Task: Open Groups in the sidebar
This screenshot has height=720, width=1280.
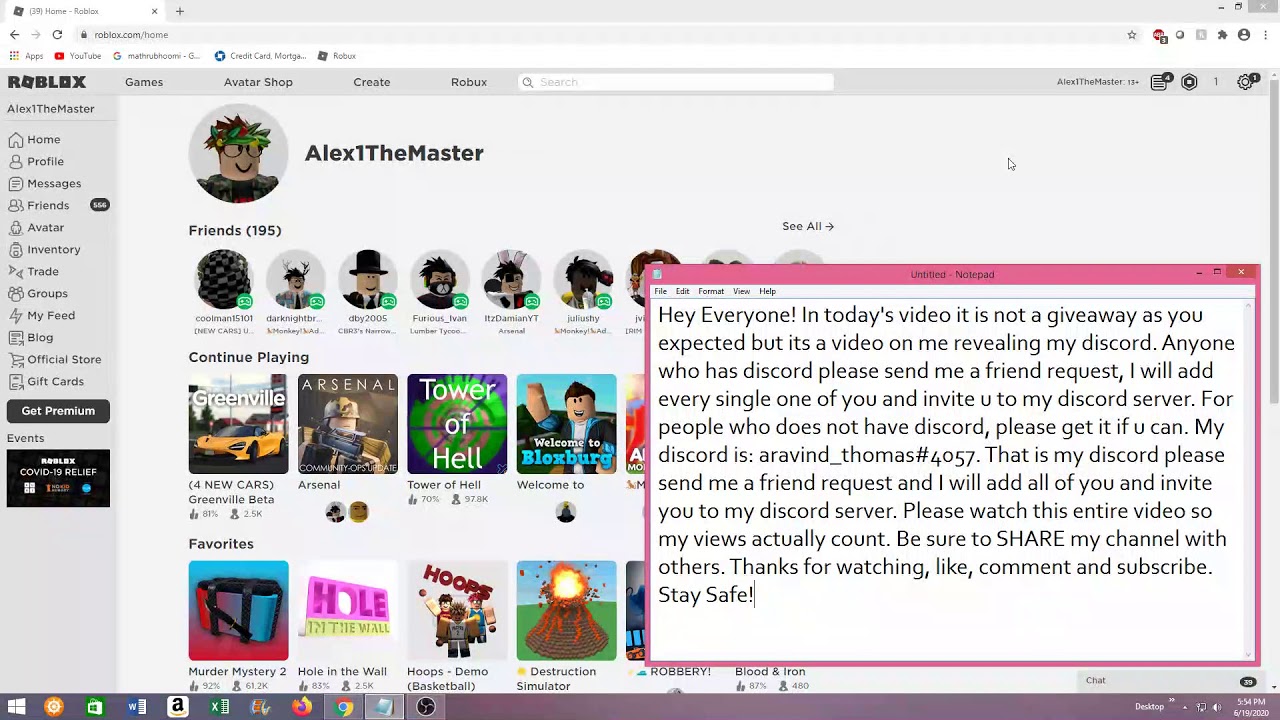Action: tap(38, 293)
